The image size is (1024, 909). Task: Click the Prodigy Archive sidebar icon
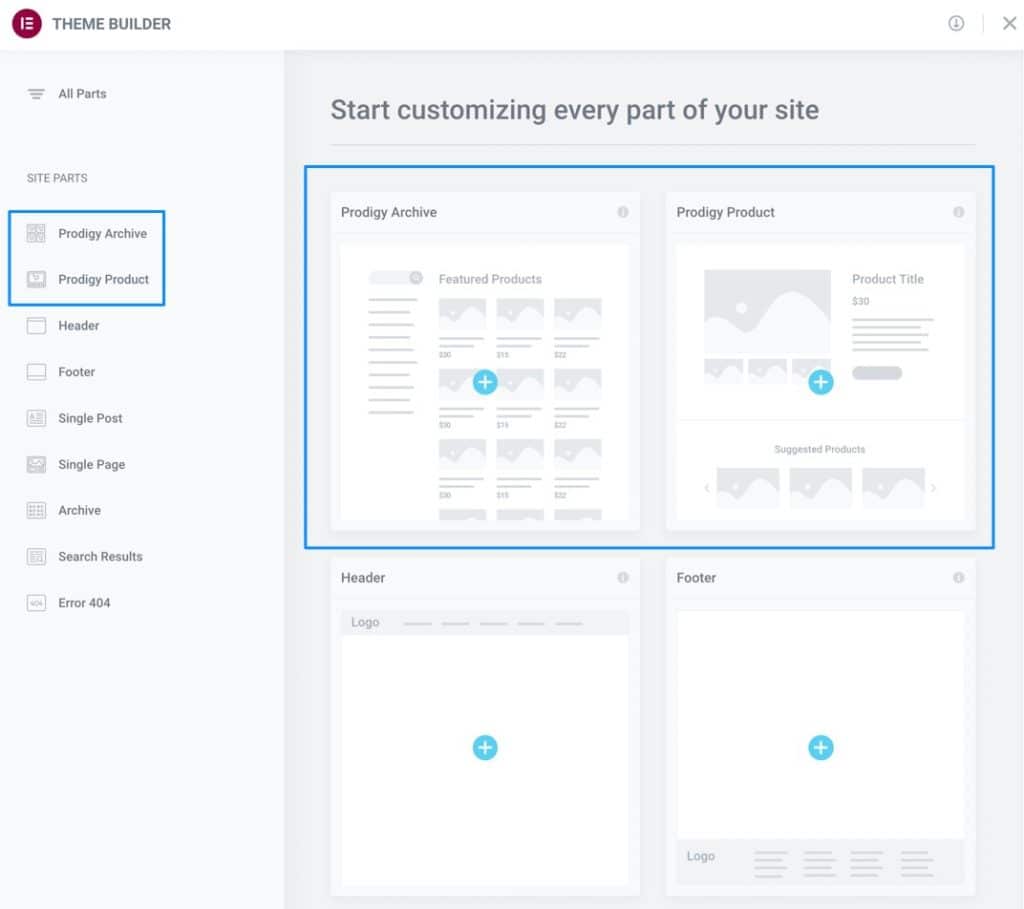(36, 233)
